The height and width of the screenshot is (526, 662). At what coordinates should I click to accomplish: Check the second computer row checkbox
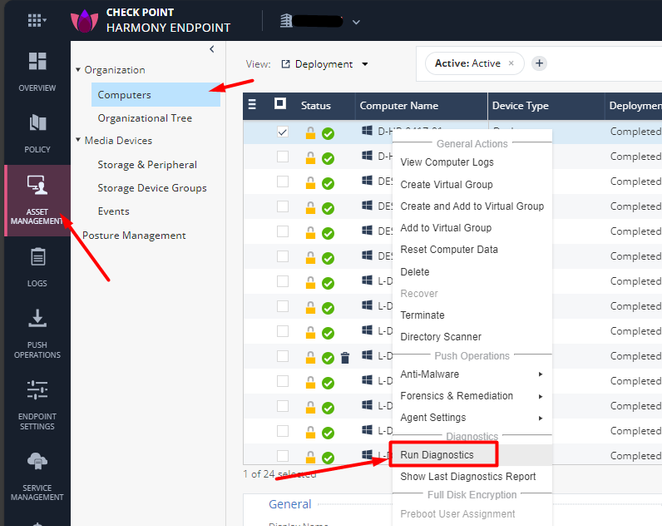point(283,157)
